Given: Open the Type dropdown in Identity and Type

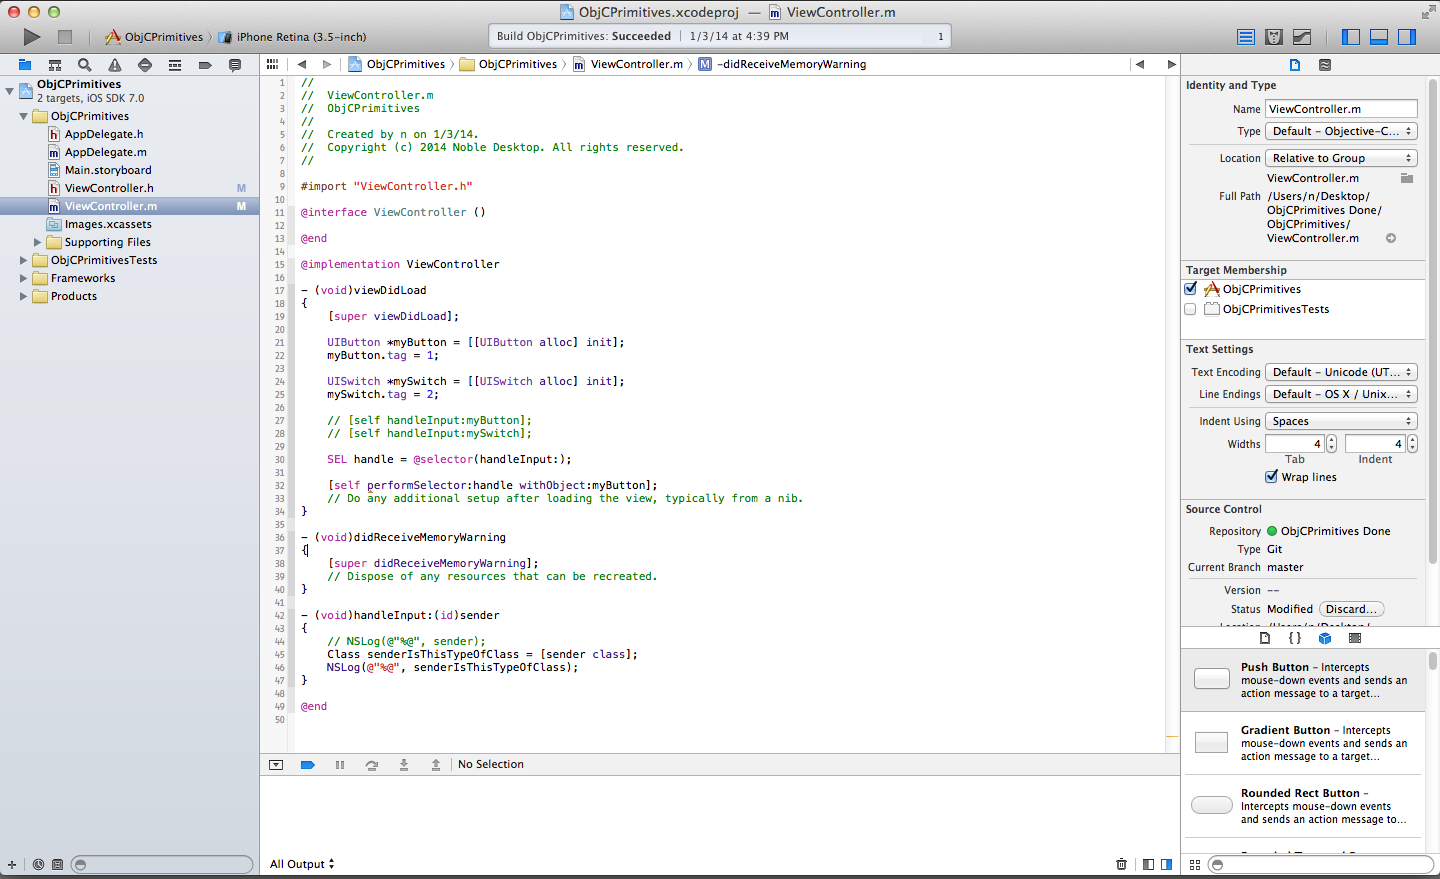Looking at the screenshot, I should coord(1342,131).
